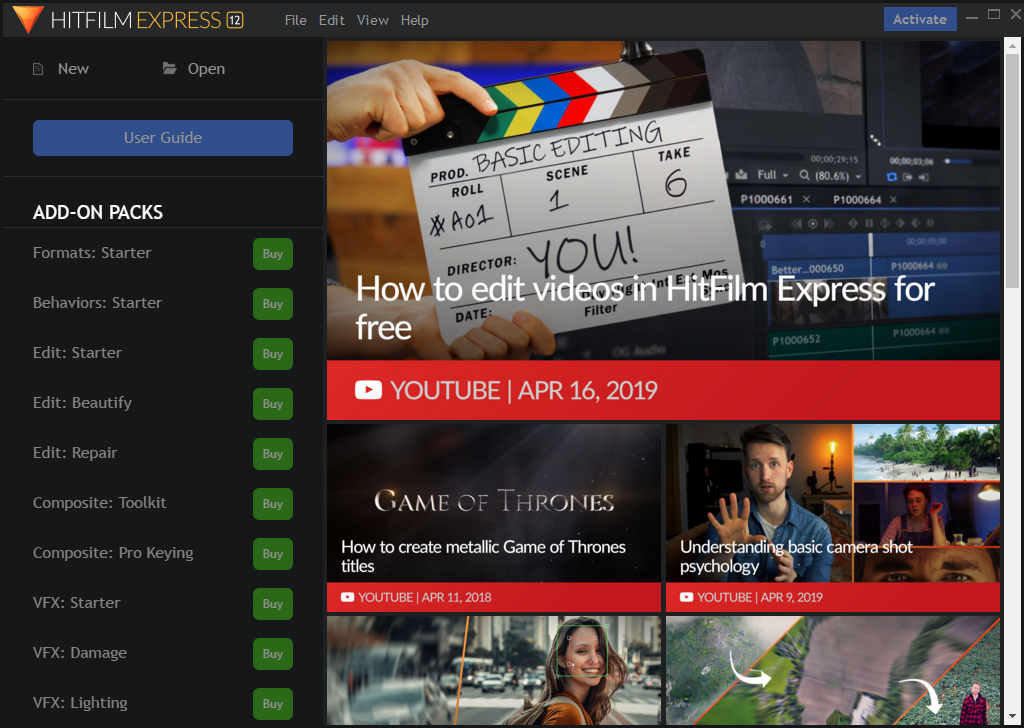Click the HitFilm Express logo icon
The width and height of the screenshot is (1024, 728).
coord(26,19)
